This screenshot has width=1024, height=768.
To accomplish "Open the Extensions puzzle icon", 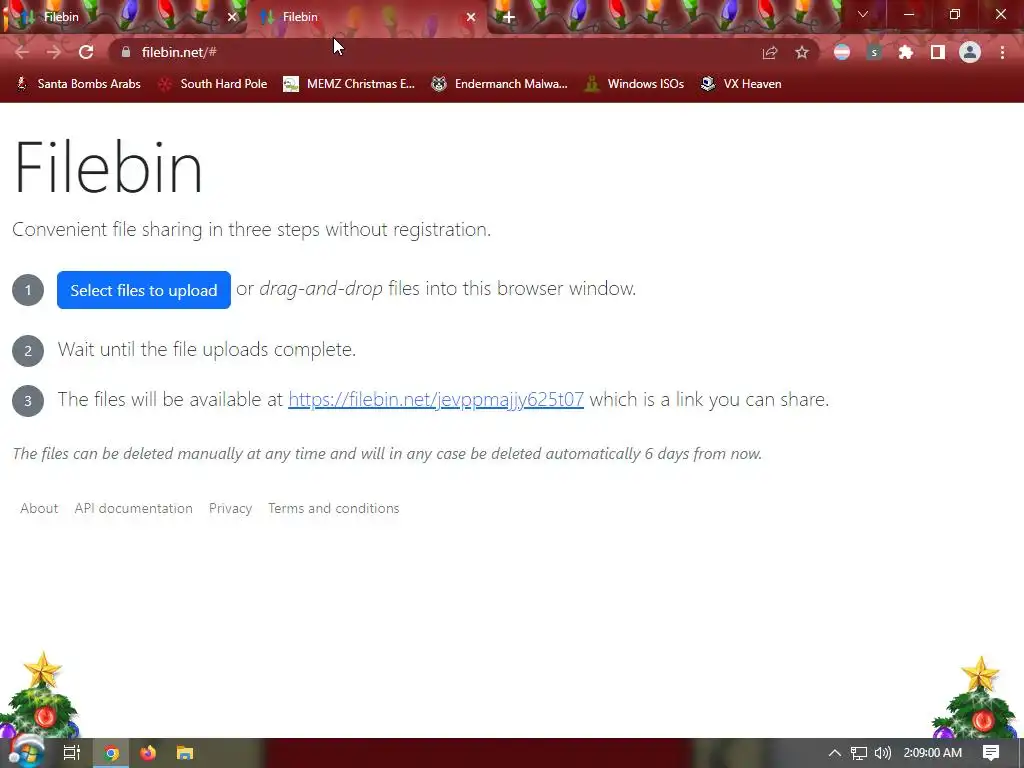I will pyautogui.click(x=906, y=52).
